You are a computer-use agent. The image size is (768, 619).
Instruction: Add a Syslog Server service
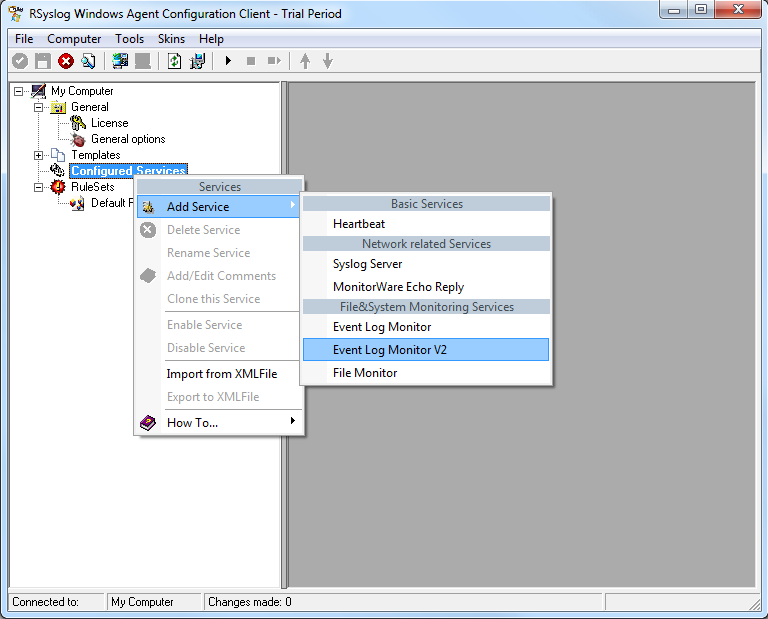coord(426,264)
